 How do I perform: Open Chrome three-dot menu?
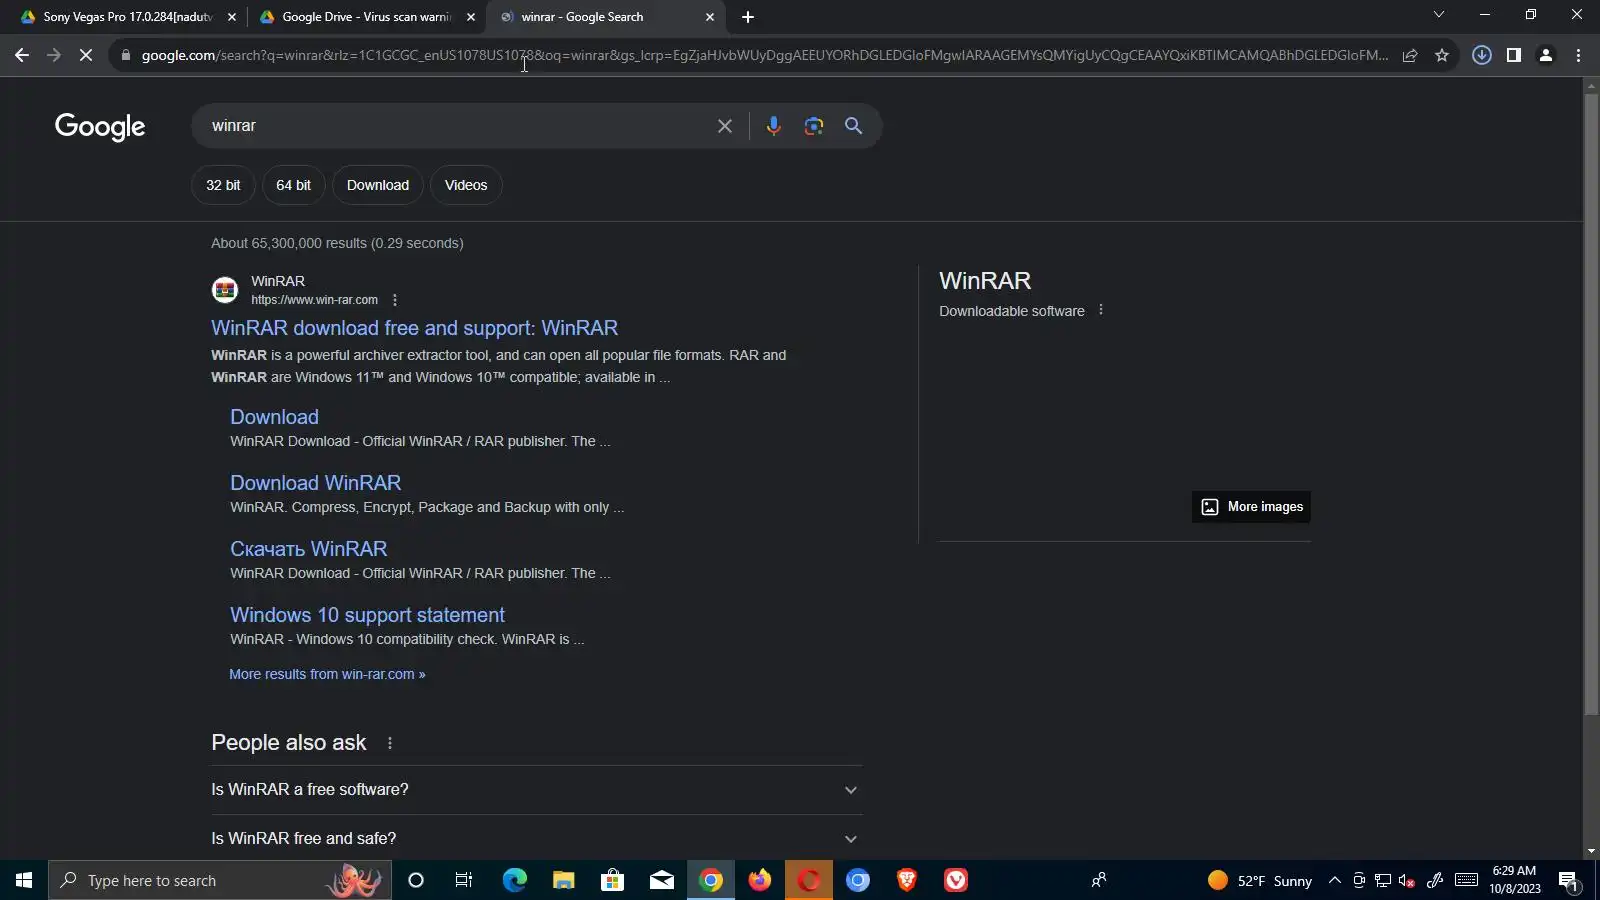(x=1579, y=56)
